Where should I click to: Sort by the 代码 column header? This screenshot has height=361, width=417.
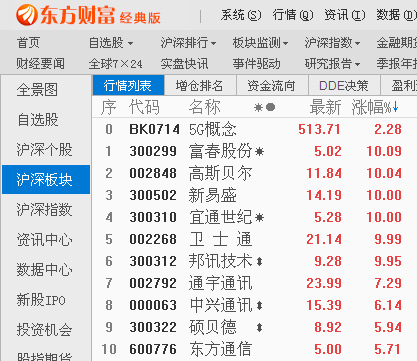pyautogui.click(x=144, y=107)
